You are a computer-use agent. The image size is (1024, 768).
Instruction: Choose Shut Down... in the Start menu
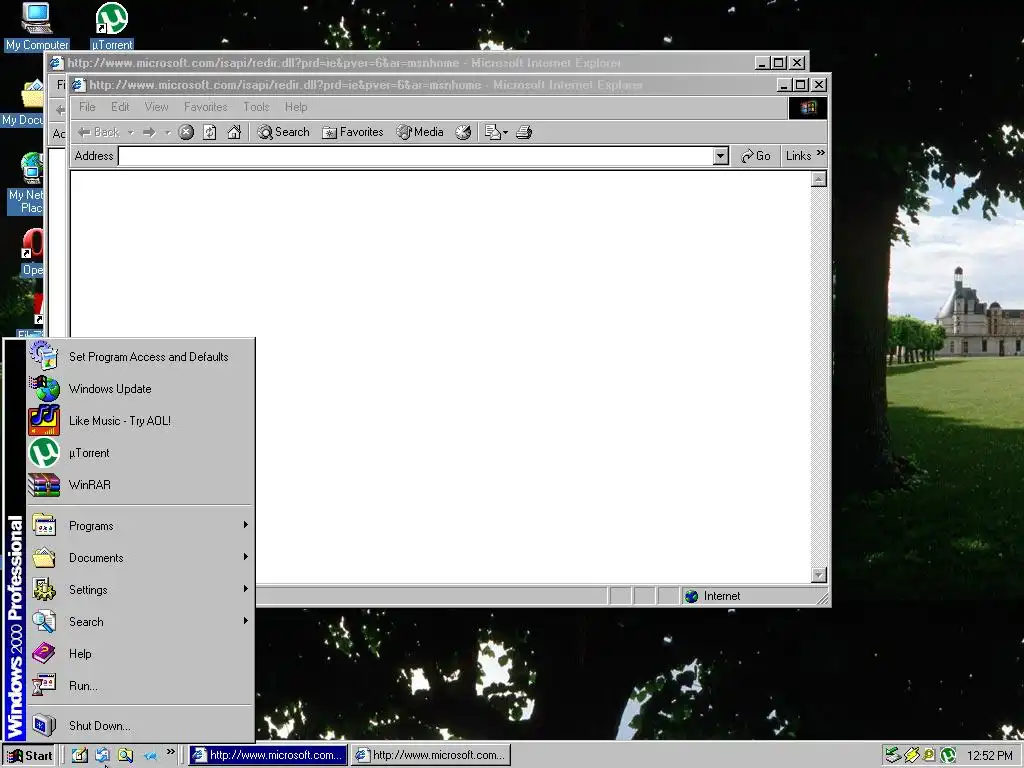[x=140, y=726]
